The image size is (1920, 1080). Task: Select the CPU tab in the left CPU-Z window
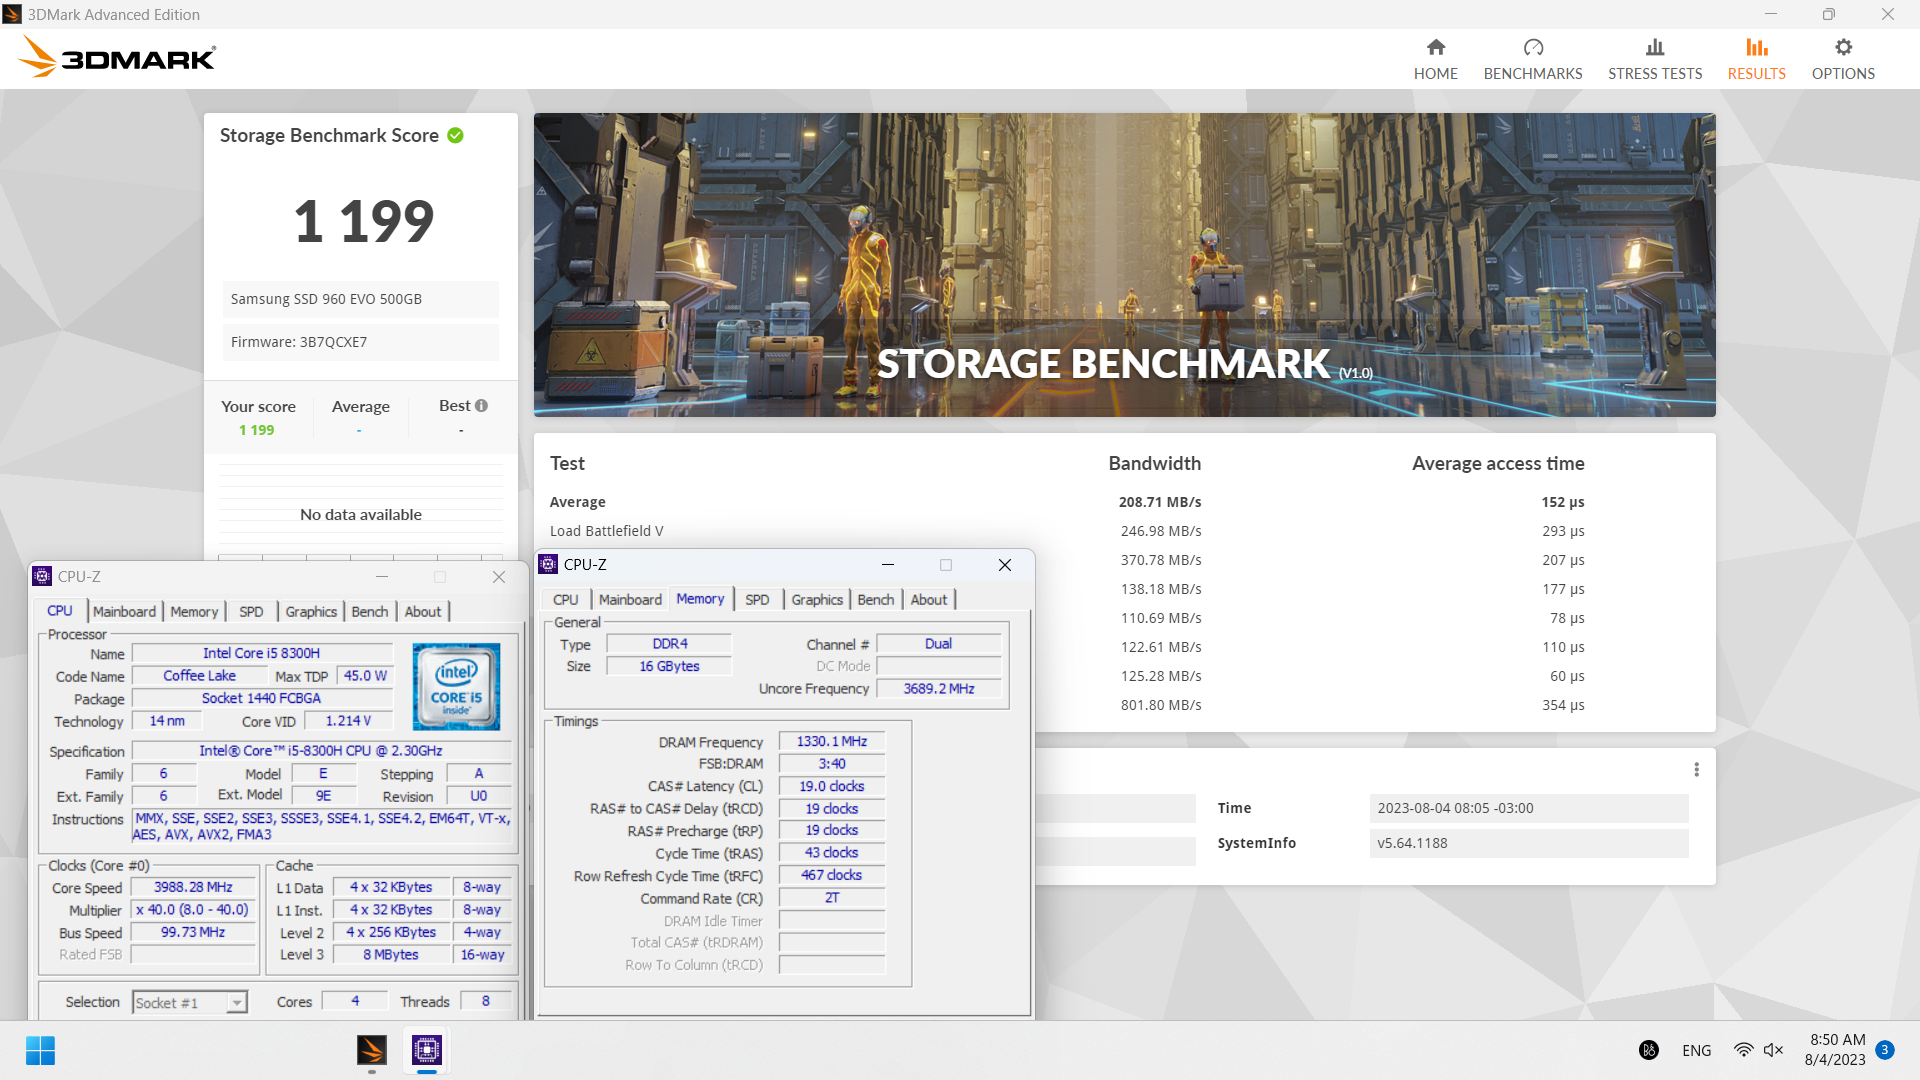click(x=60, y=611)
